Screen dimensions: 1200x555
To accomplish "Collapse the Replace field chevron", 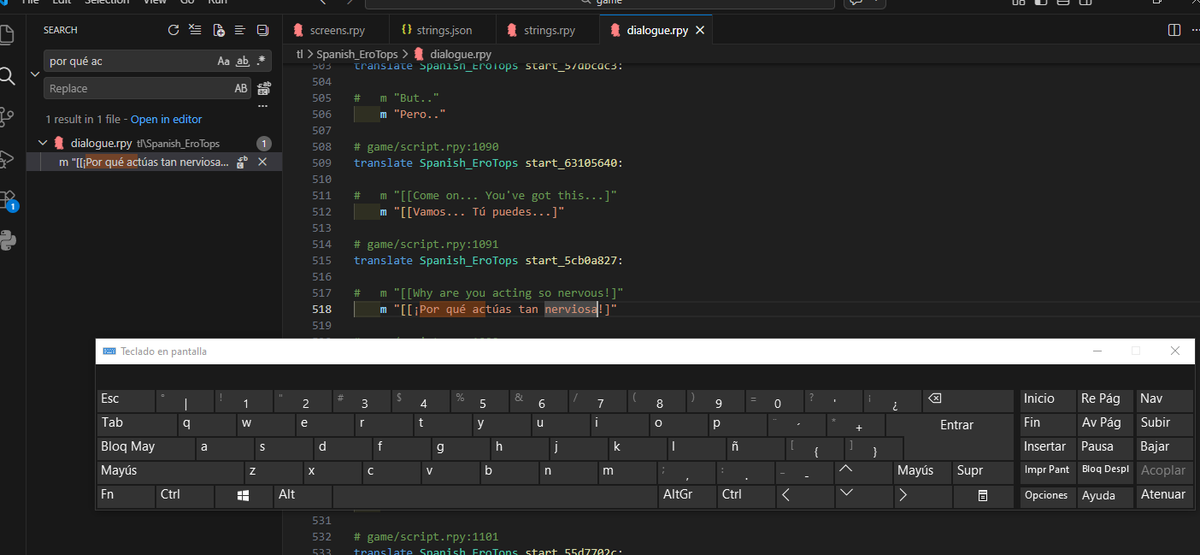I will (x=33, y=75).
